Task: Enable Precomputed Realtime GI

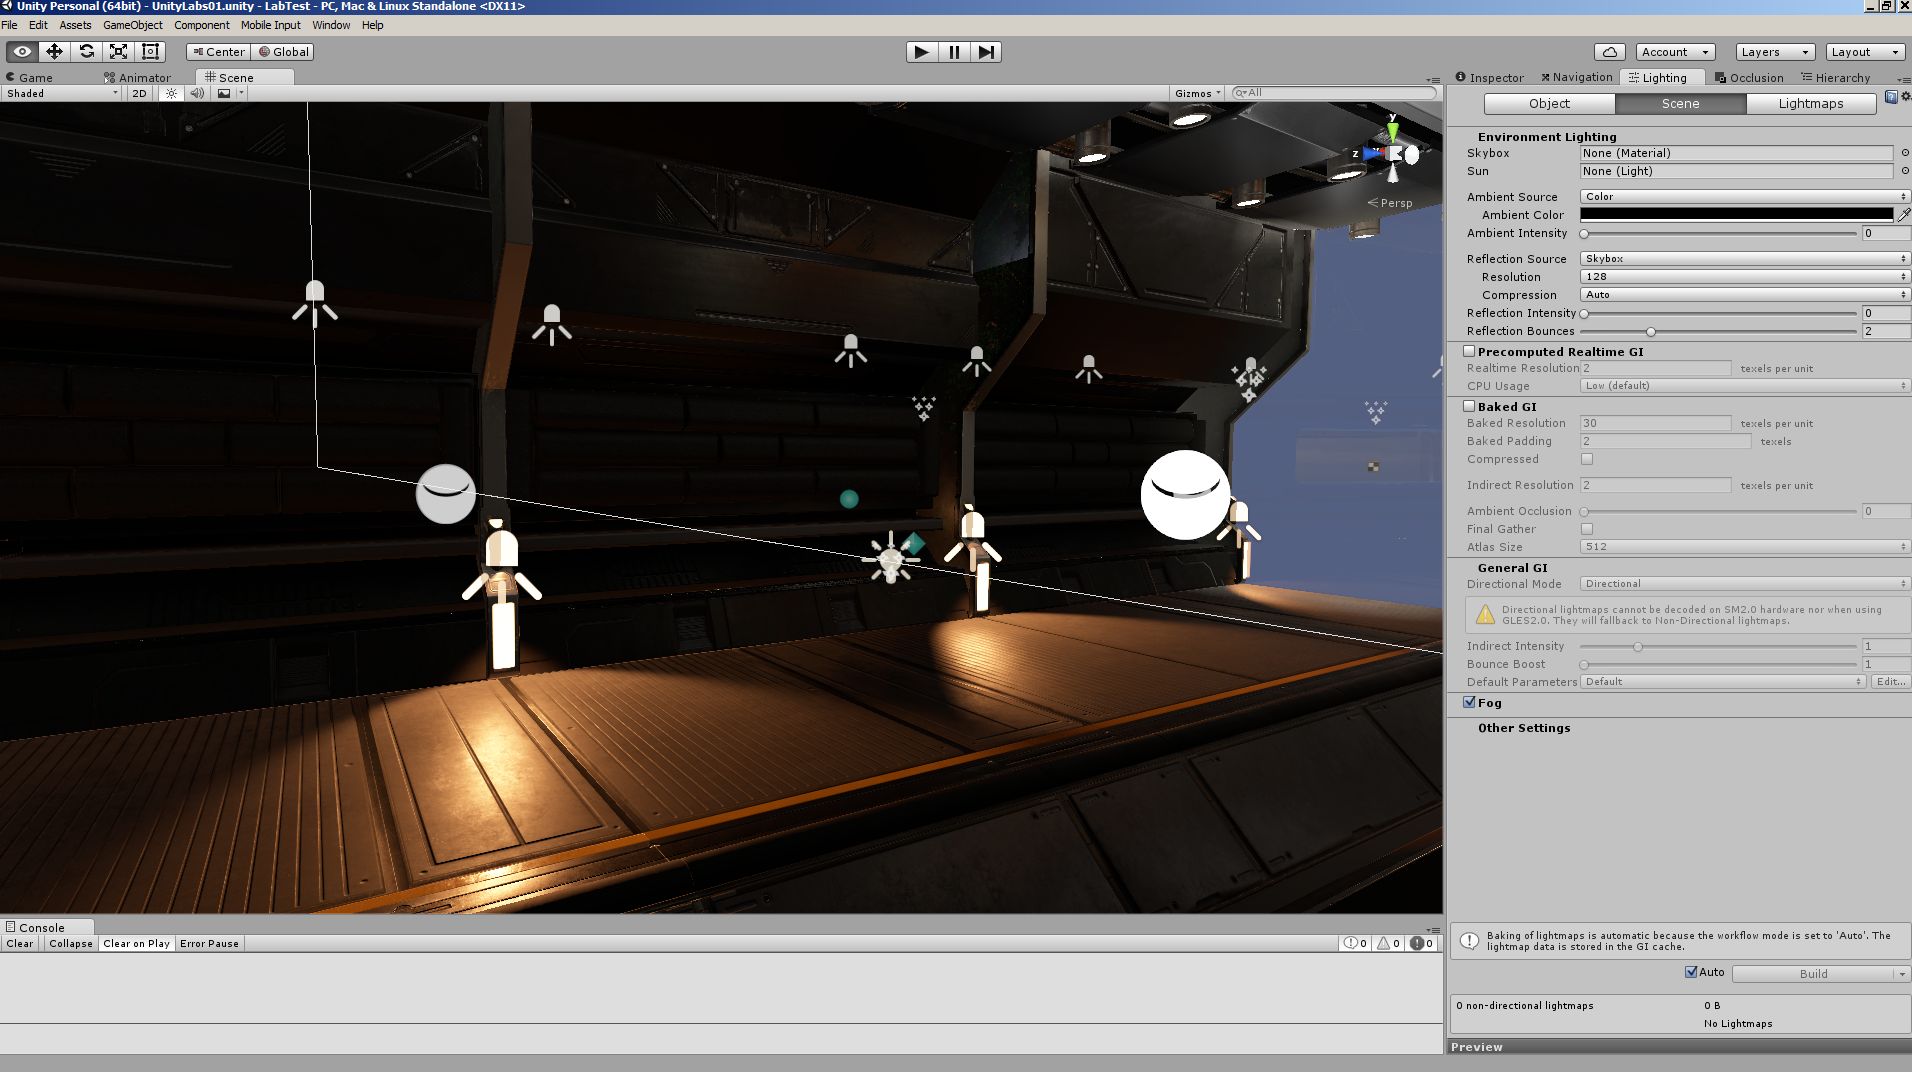Action: pos(1469,350)
